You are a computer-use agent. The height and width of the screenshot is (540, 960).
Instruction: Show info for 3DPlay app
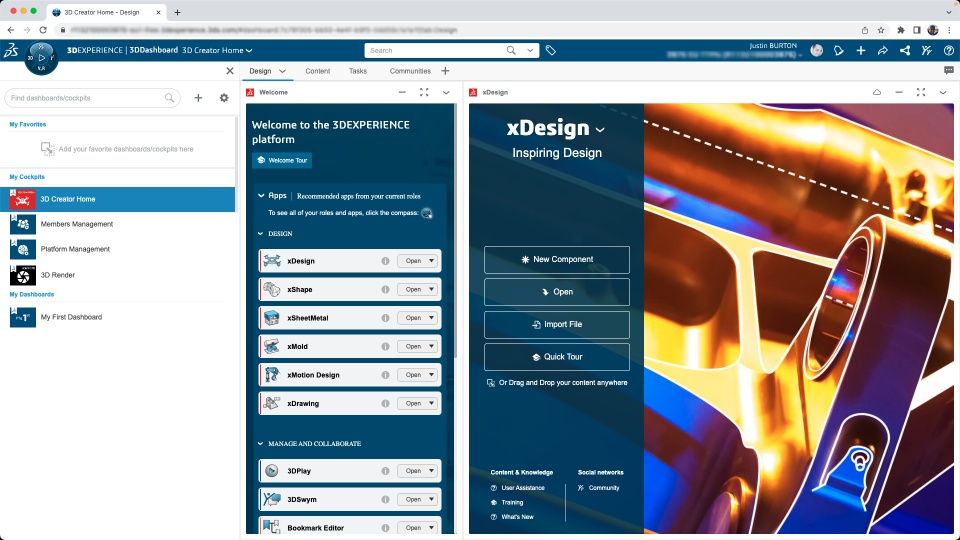point(385,471)
